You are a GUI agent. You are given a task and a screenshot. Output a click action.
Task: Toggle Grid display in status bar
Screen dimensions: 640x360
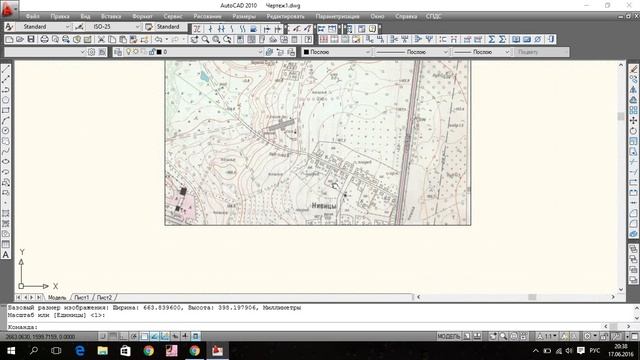point(113,336)
